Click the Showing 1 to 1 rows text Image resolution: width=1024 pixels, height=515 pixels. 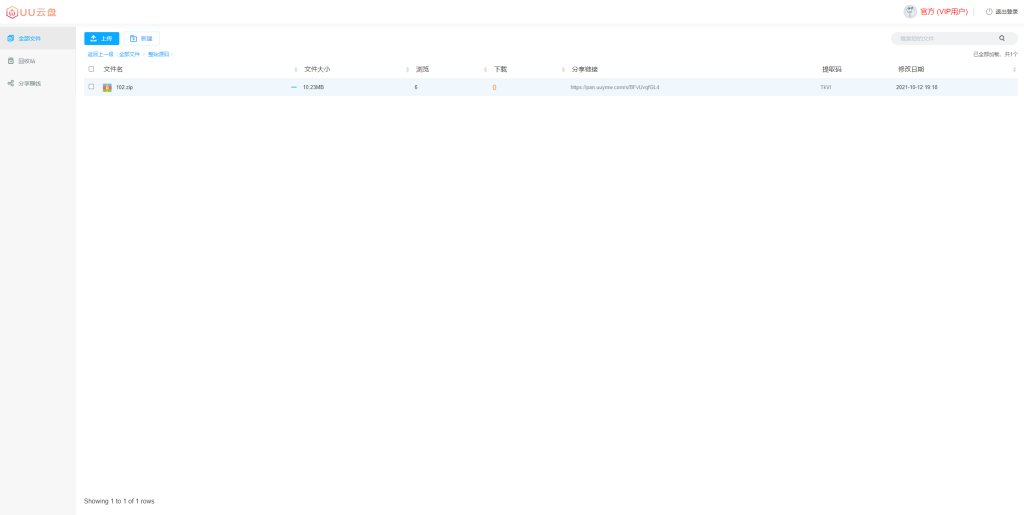(119, 501)
